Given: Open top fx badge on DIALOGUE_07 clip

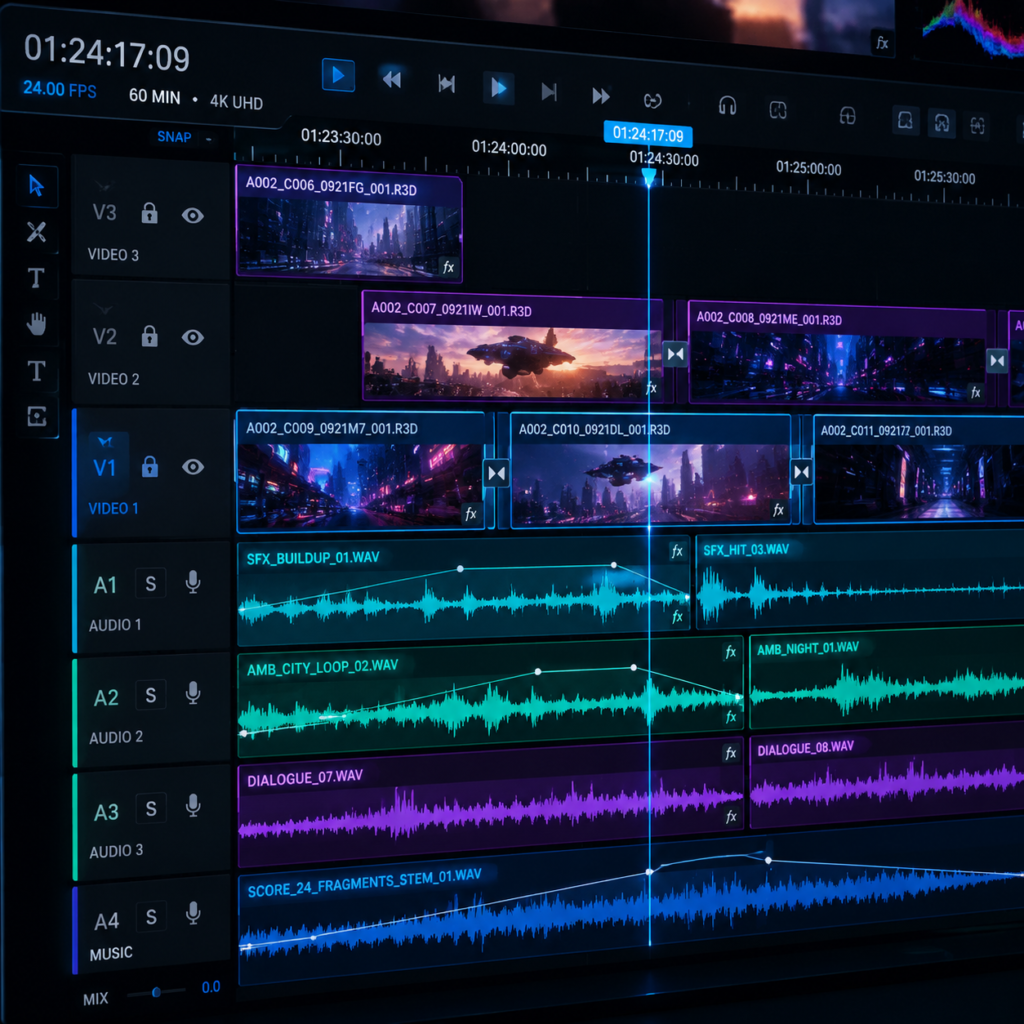Looking at the screenshot, I should (731, 754).
